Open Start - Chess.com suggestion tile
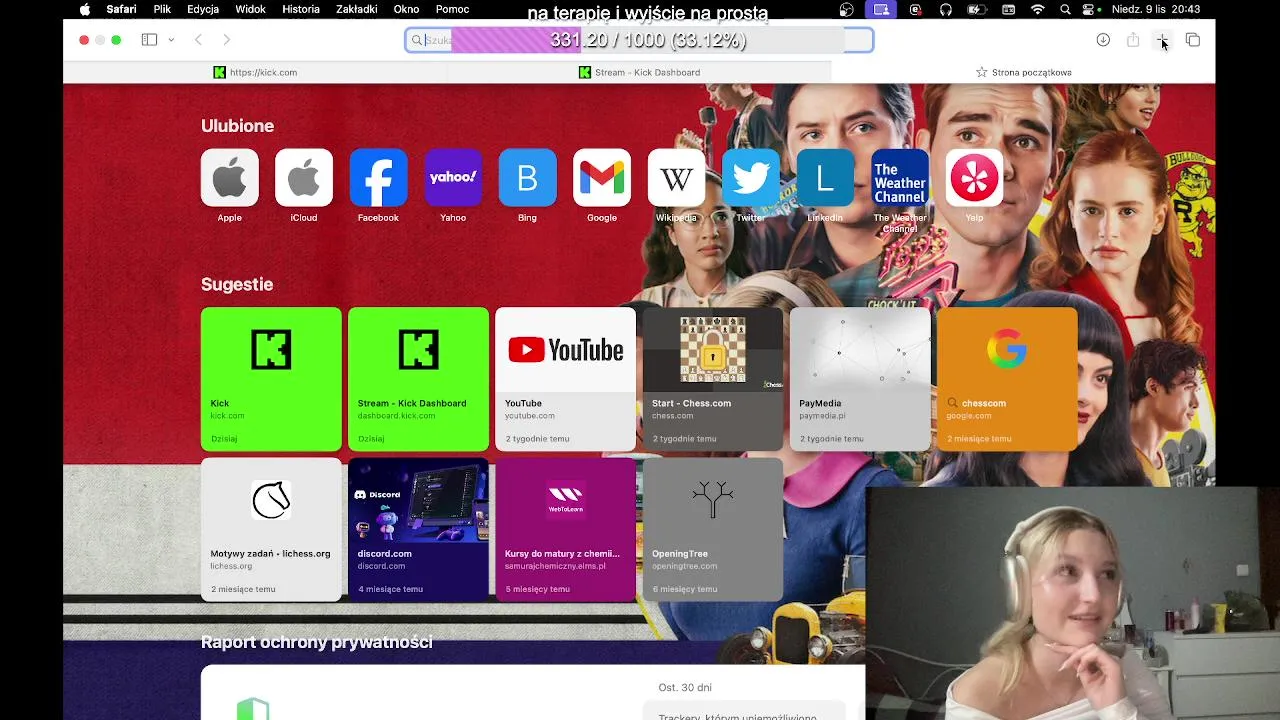Screen dimensions: 1280x720 pos(713,379)
